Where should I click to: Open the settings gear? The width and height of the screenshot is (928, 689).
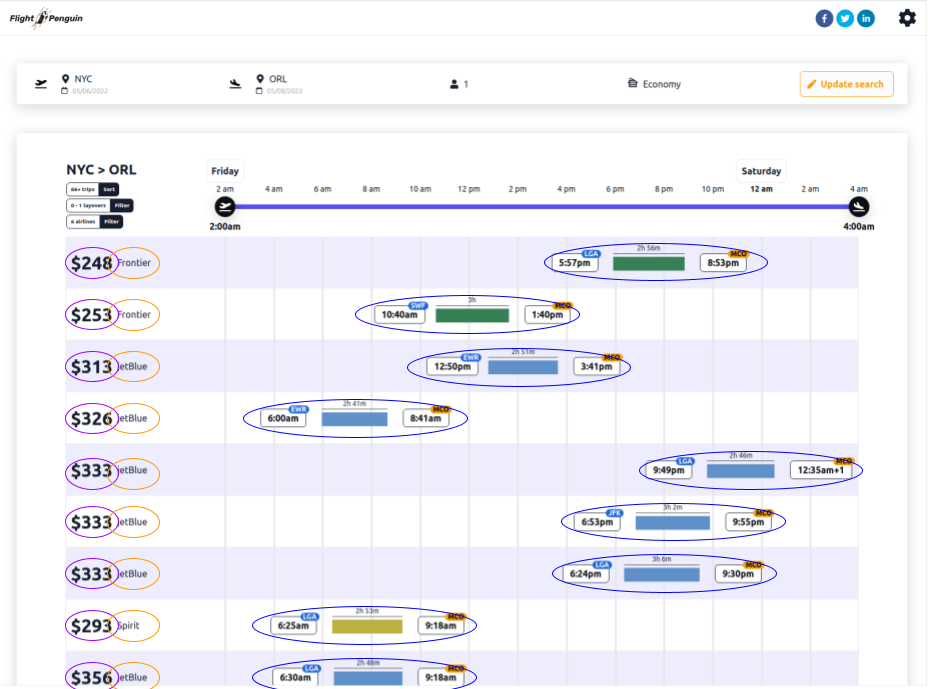(907, 18)
